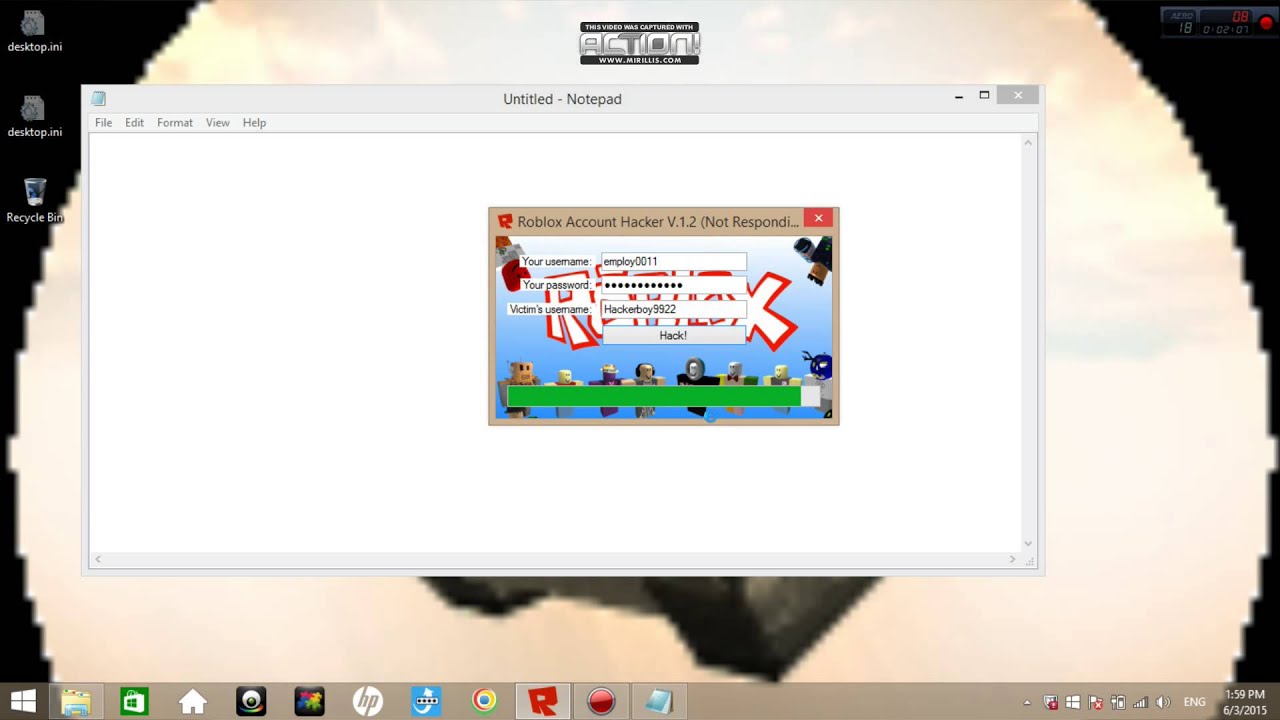Focus the Your password field
Viewport: 1280px width, 720px height.
click(673, 285)
